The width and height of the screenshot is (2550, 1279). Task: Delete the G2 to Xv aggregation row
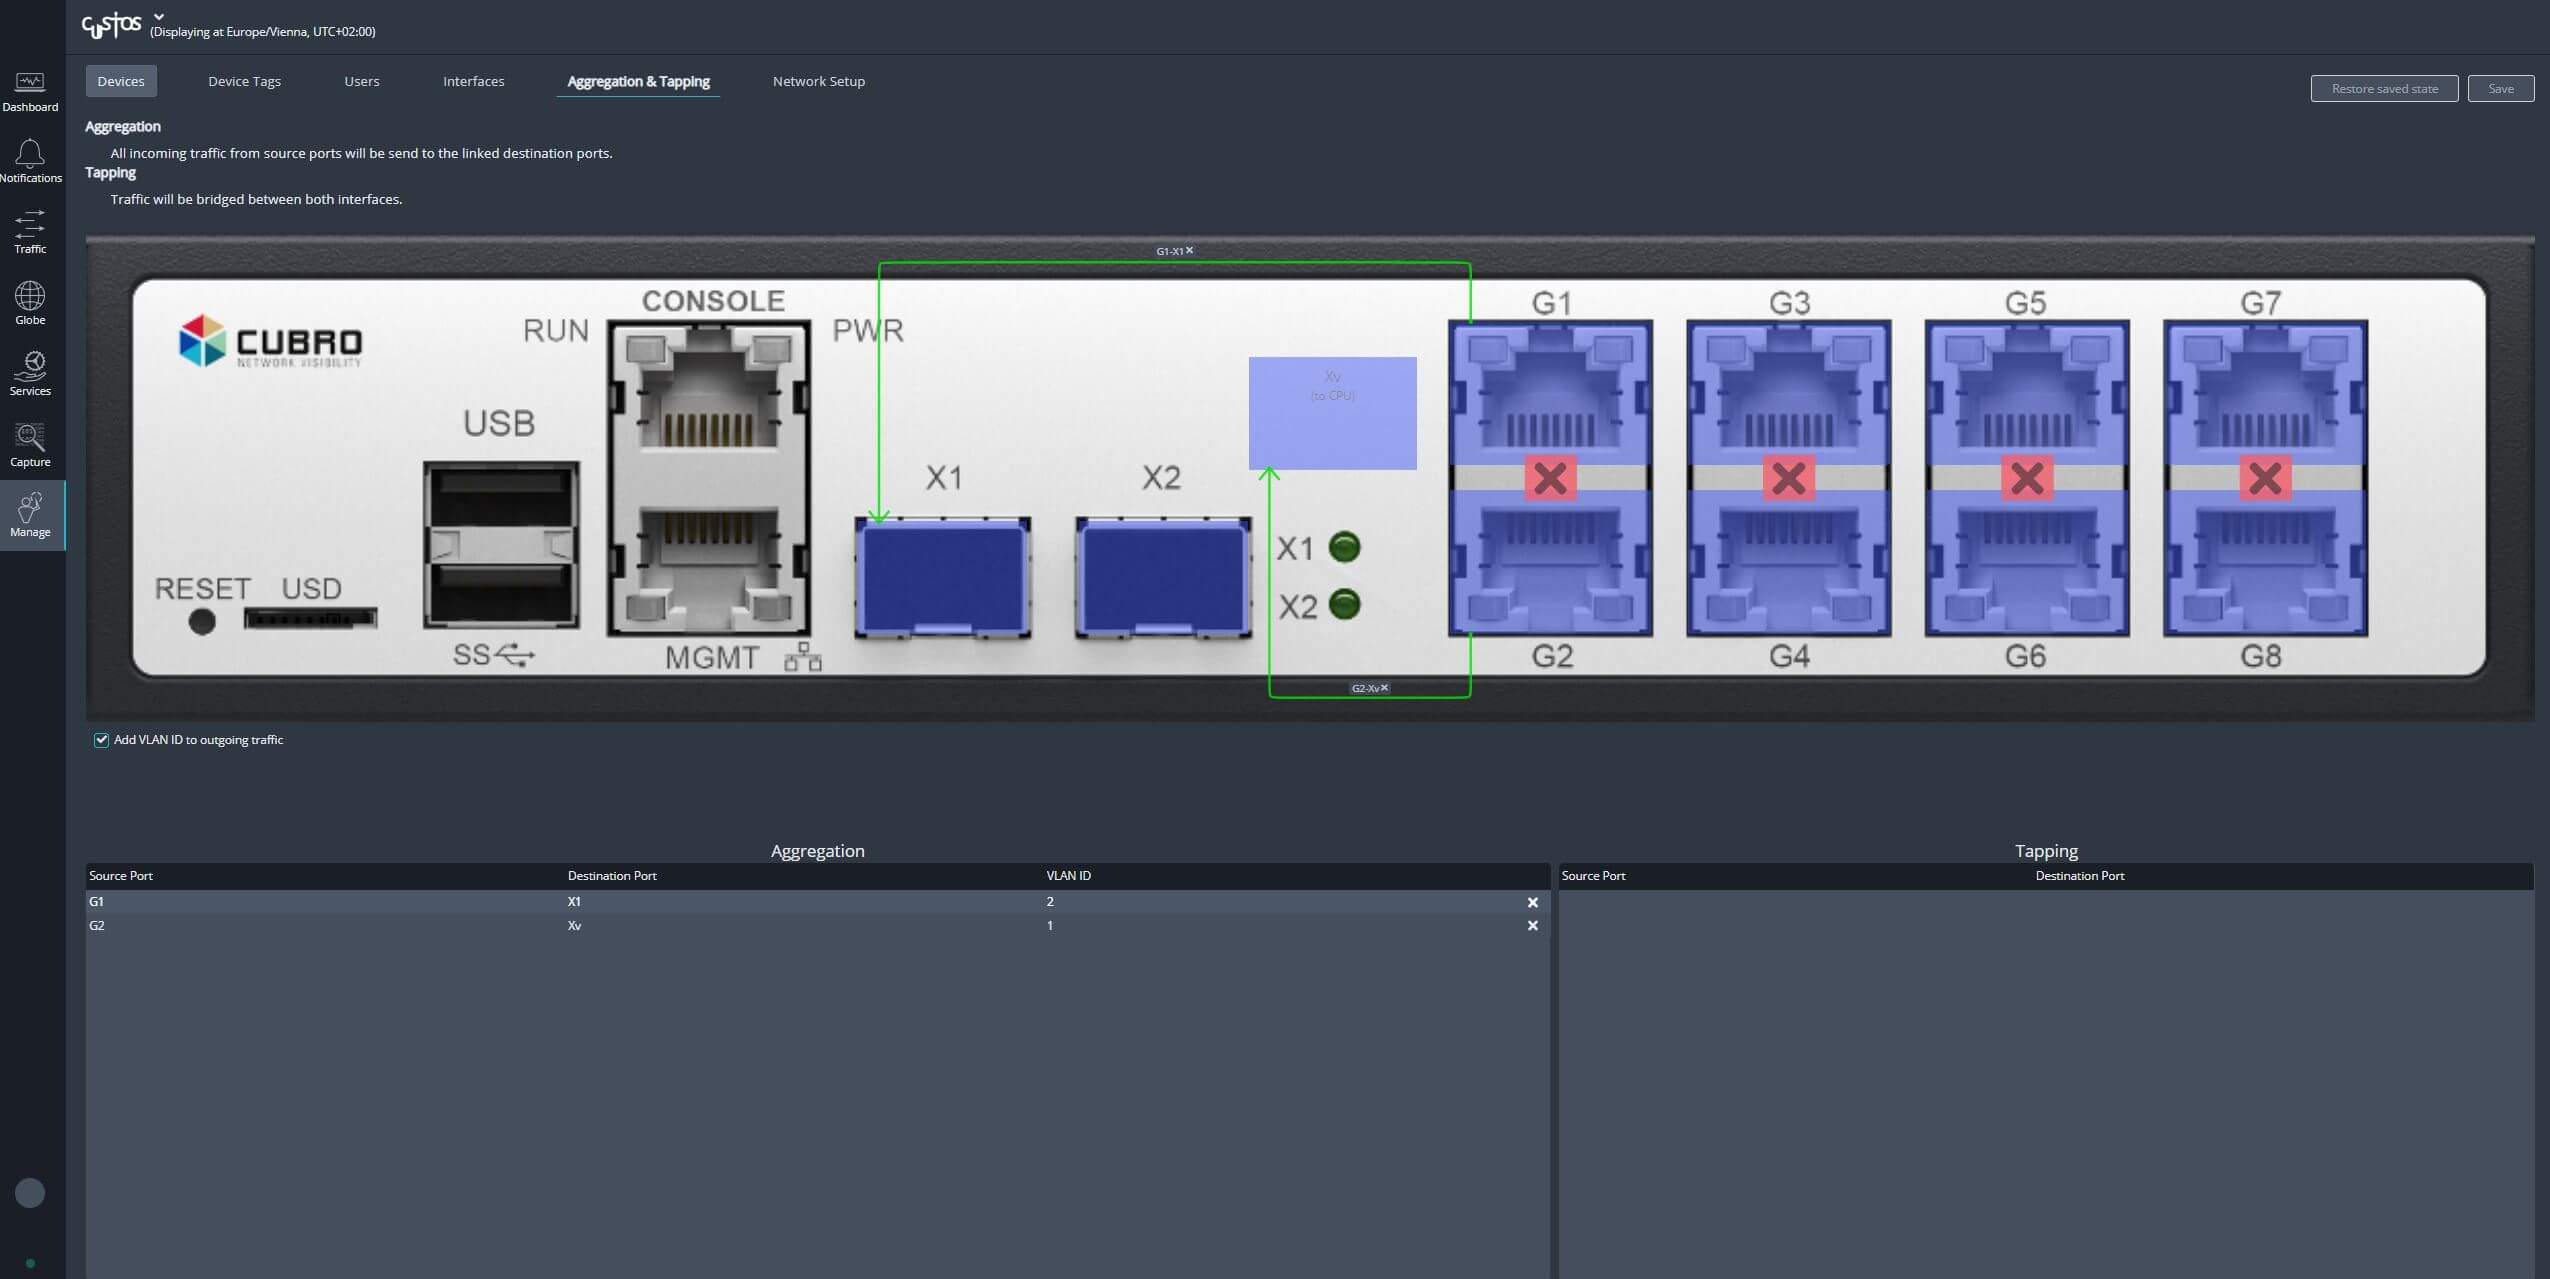[x=1532, y=926]
